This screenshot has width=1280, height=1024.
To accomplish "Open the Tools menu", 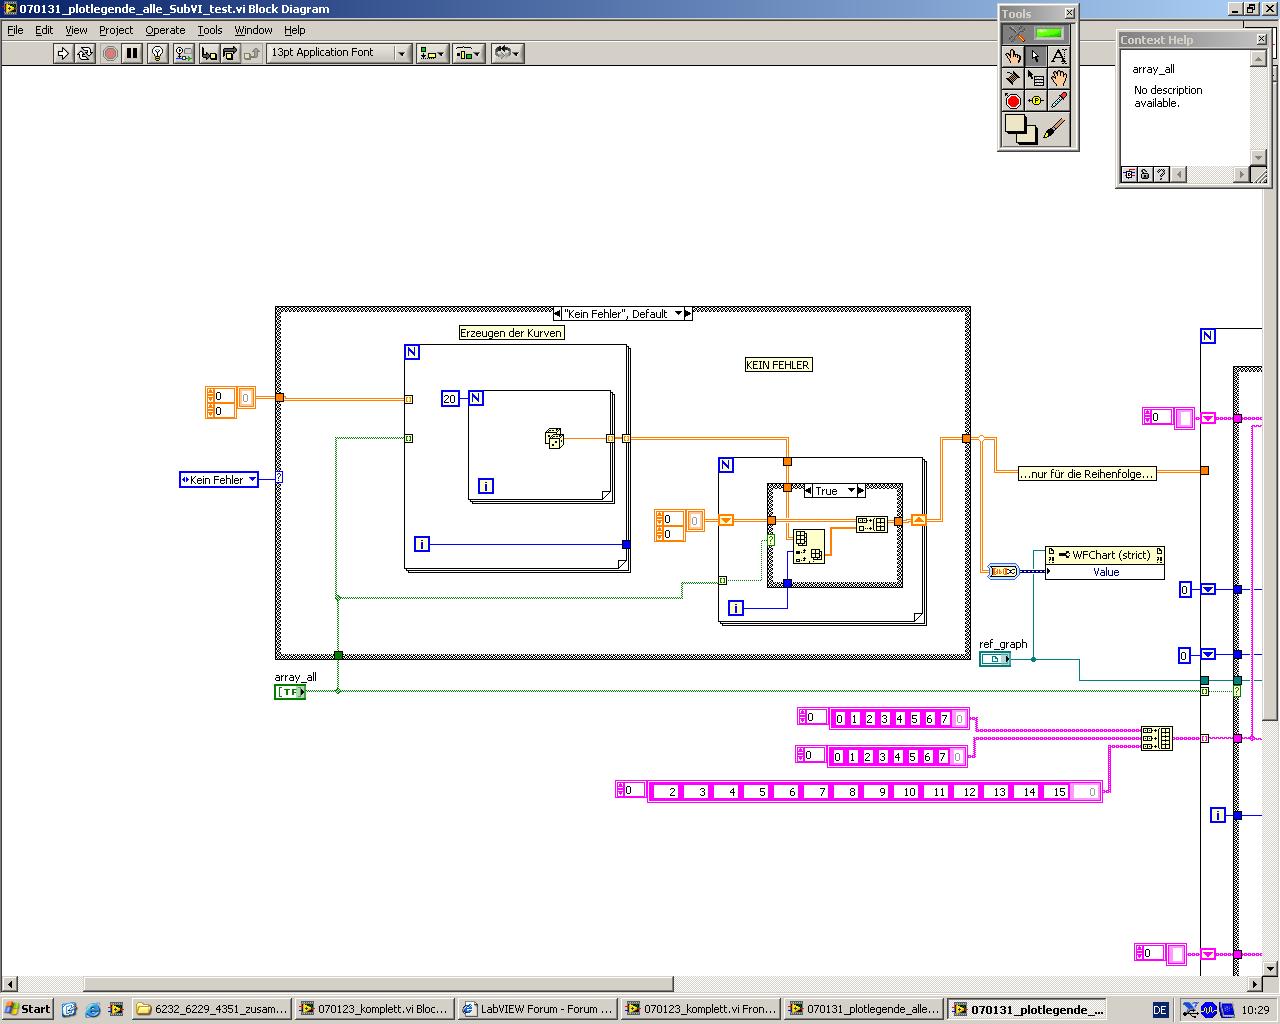I will 210,30.
